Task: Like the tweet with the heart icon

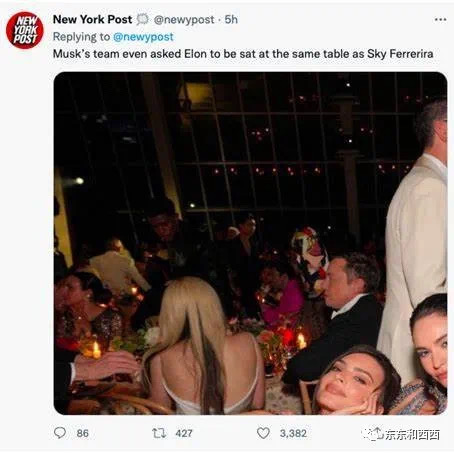Action: (x=263, y=433)
